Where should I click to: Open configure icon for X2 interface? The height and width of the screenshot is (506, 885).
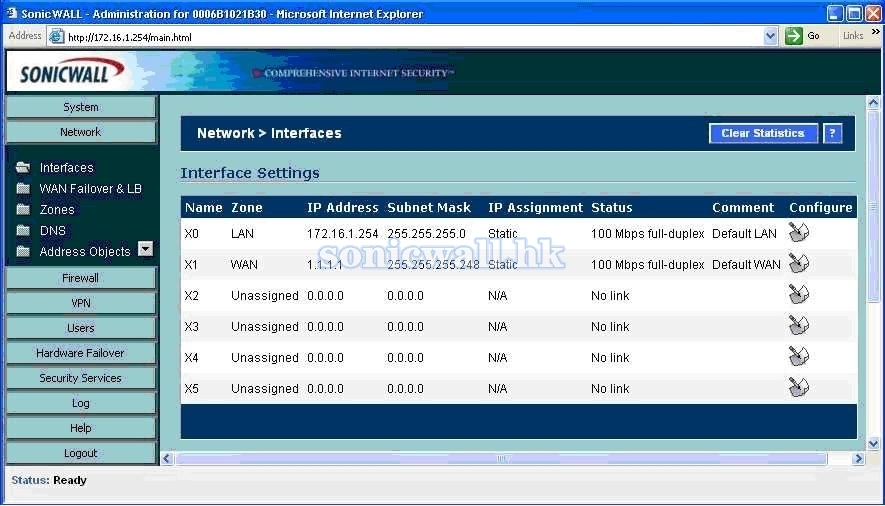coord(799,294)
